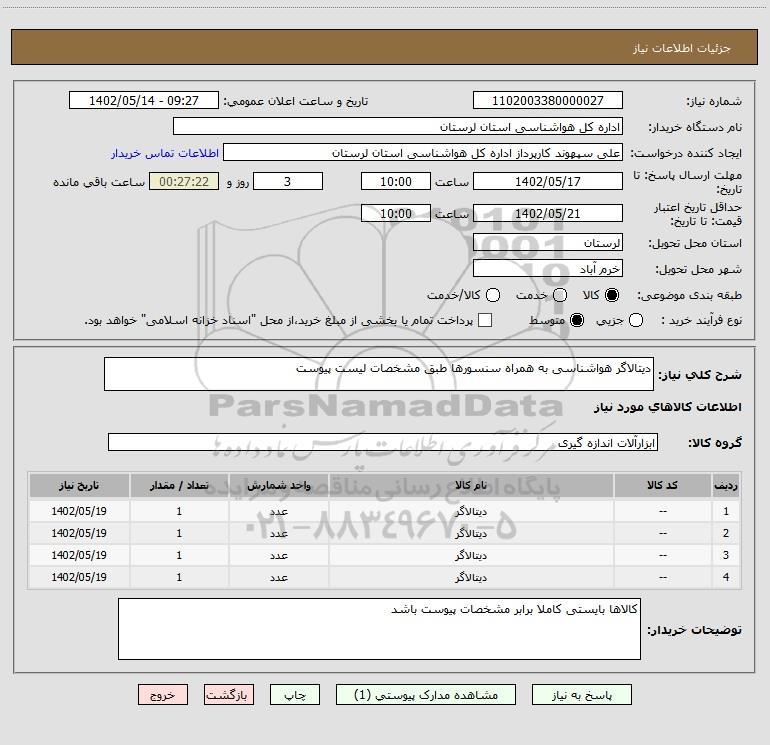Viewport: 770px width, 745px height.
Task: Click the پاسخ به نیاز button
Action: [582, 695]
